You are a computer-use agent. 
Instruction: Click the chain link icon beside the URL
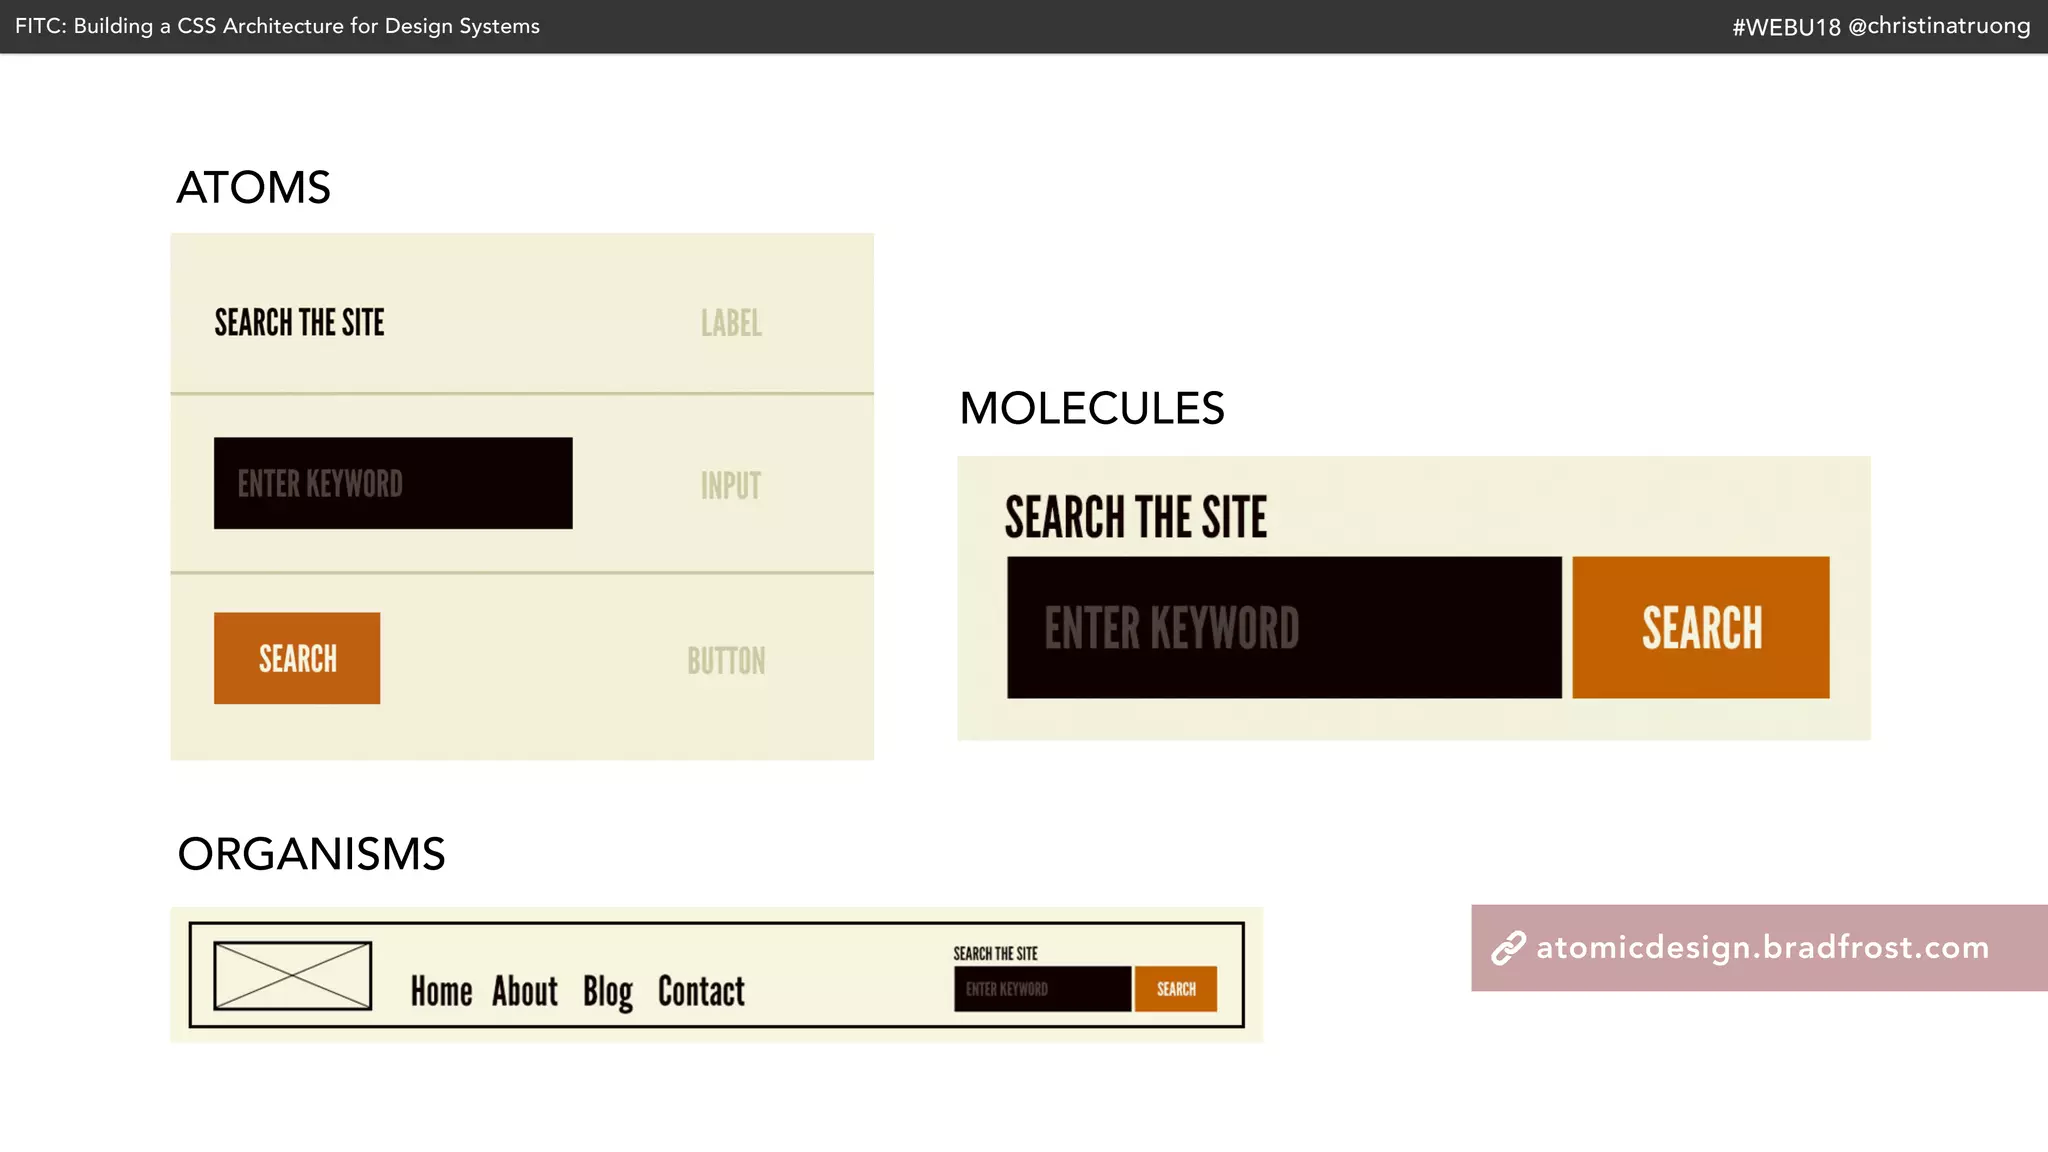[x=1508, y=948]
